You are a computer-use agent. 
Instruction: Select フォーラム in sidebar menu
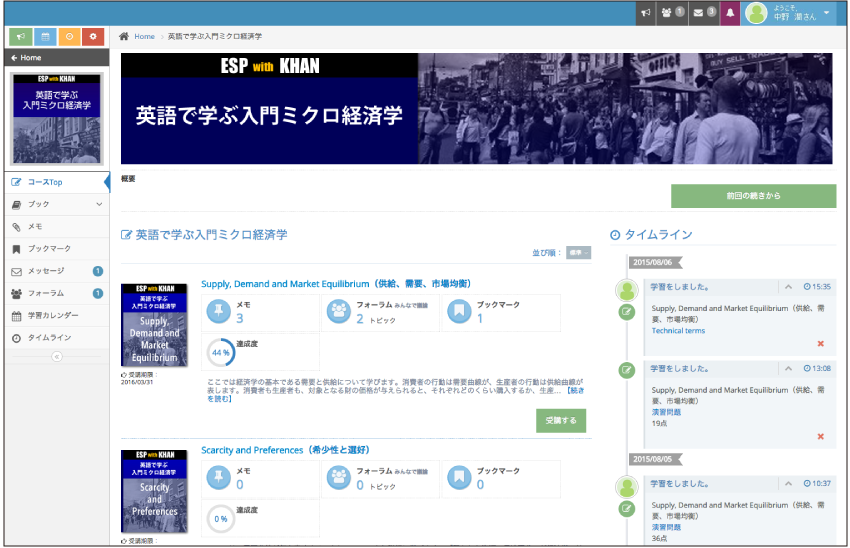57,293
